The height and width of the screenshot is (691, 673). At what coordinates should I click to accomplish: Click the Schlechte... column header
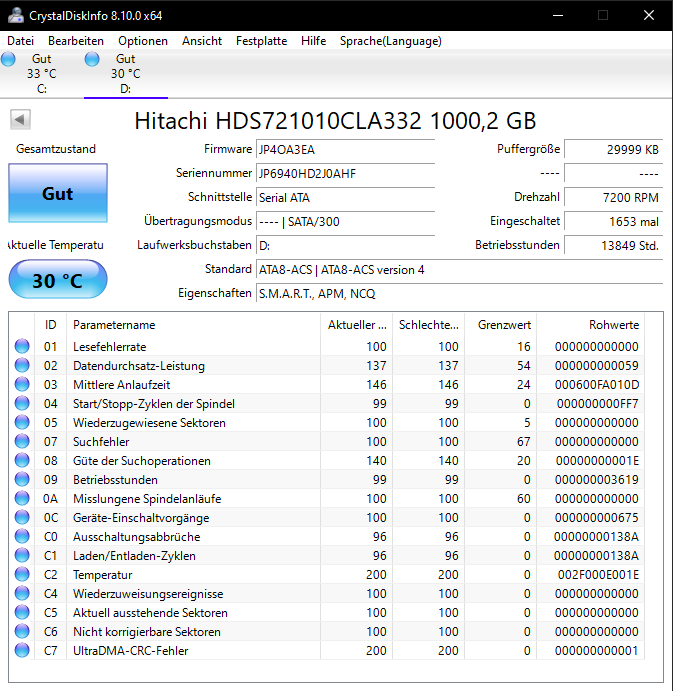coord(428,325)
